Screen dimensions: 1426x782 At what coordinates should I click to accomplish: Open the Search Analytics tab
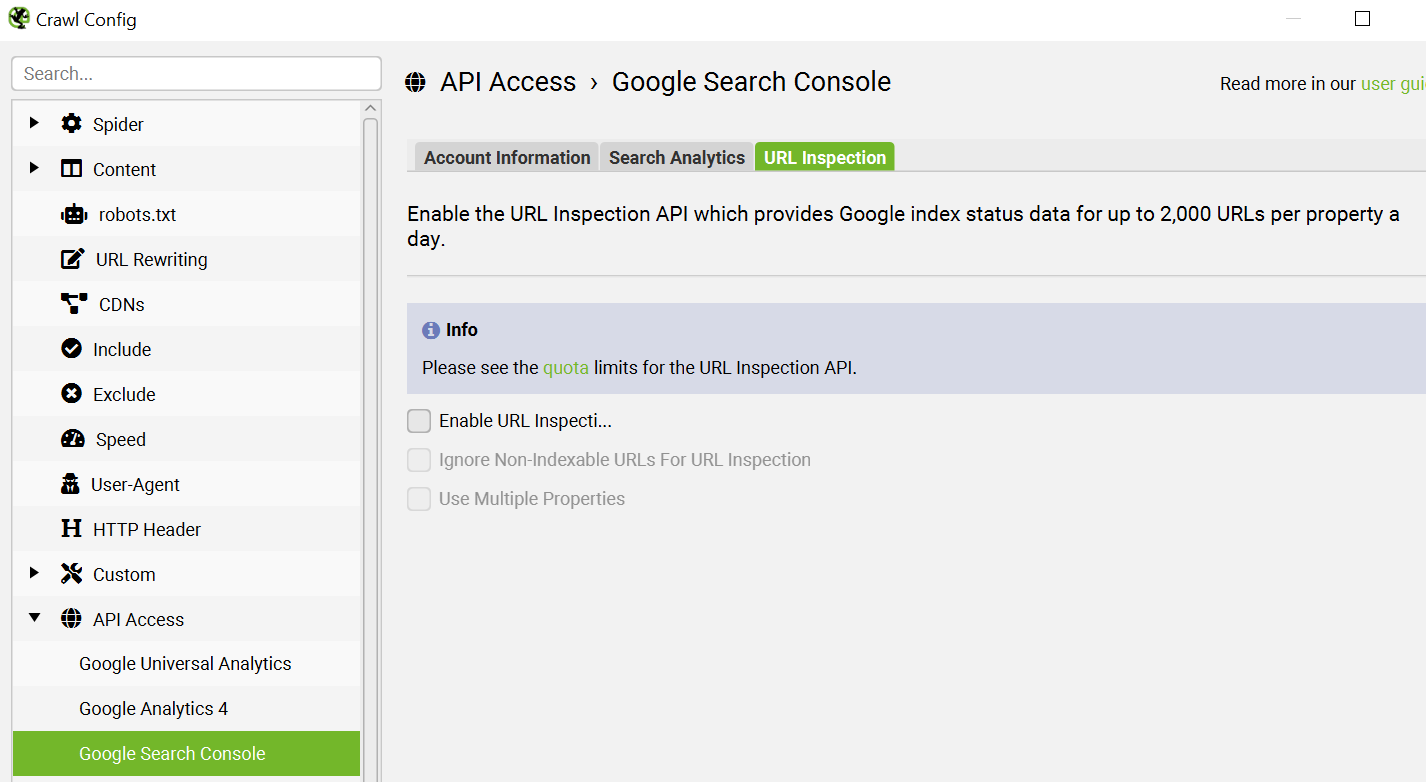click(x=677, y=157)
